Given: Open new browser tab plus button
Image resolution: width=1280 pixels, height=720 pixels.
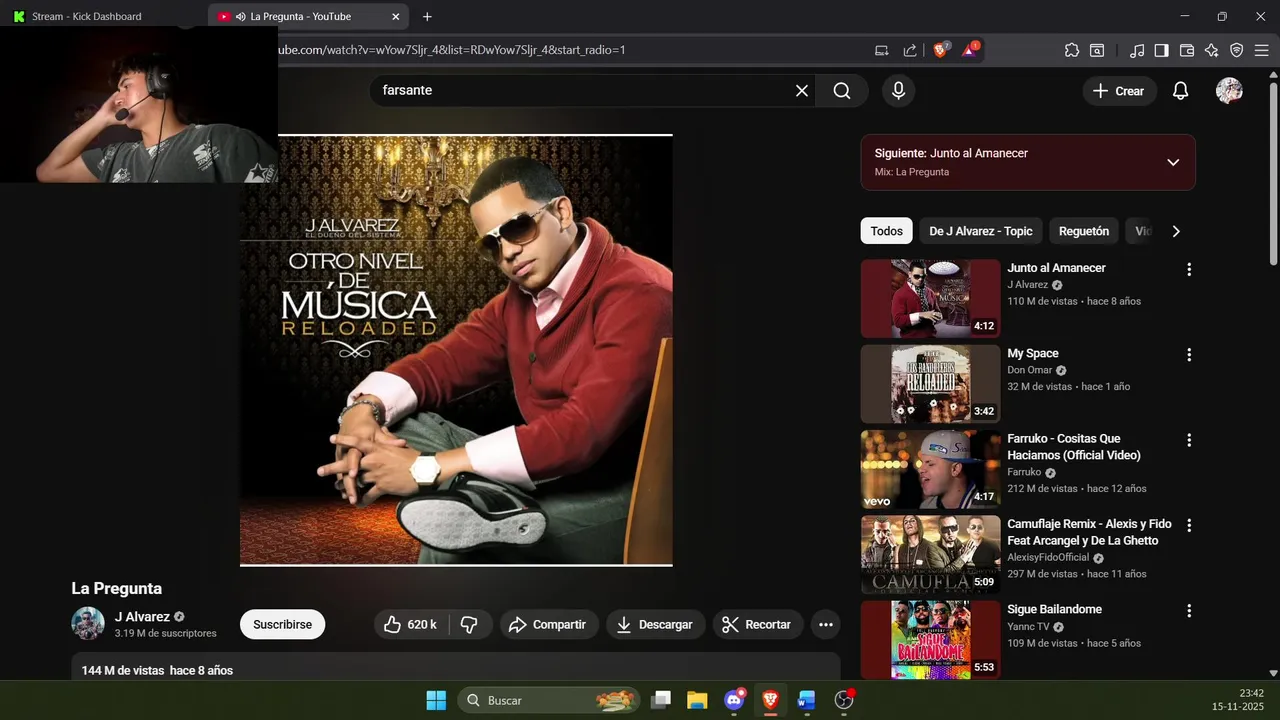Looking at the screenshot, I should [427, 16].
